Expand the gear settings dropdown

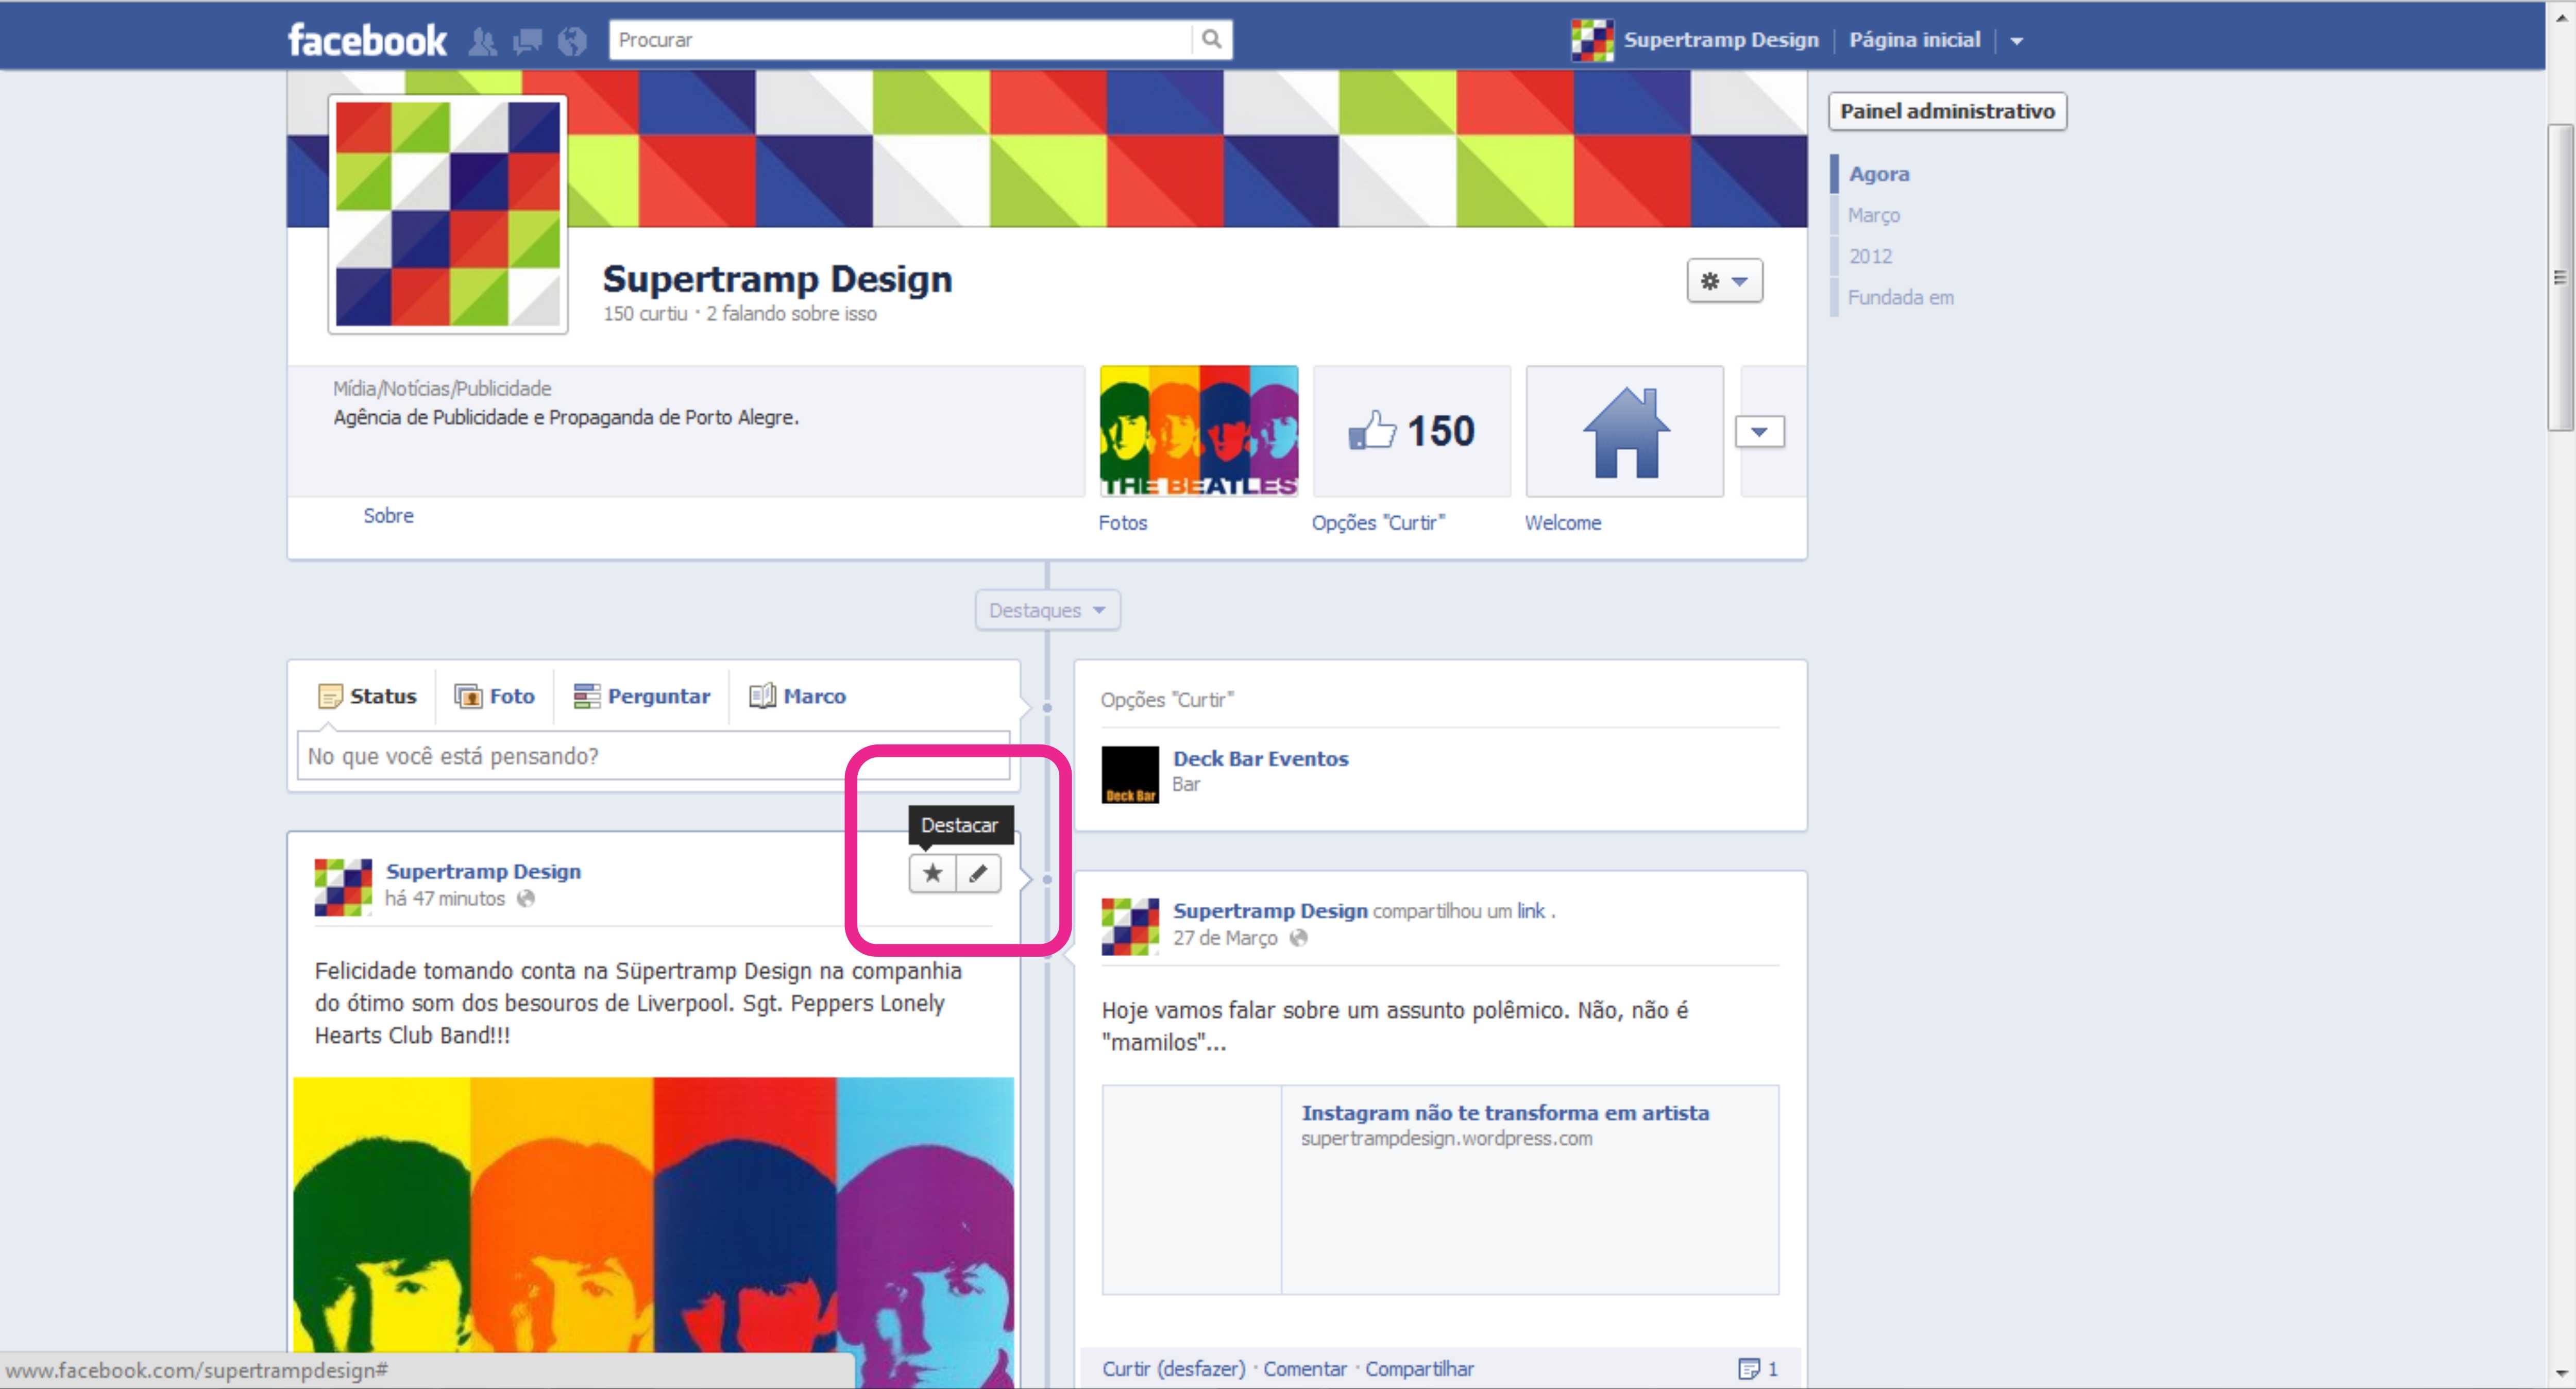(x=1724, y=281)
